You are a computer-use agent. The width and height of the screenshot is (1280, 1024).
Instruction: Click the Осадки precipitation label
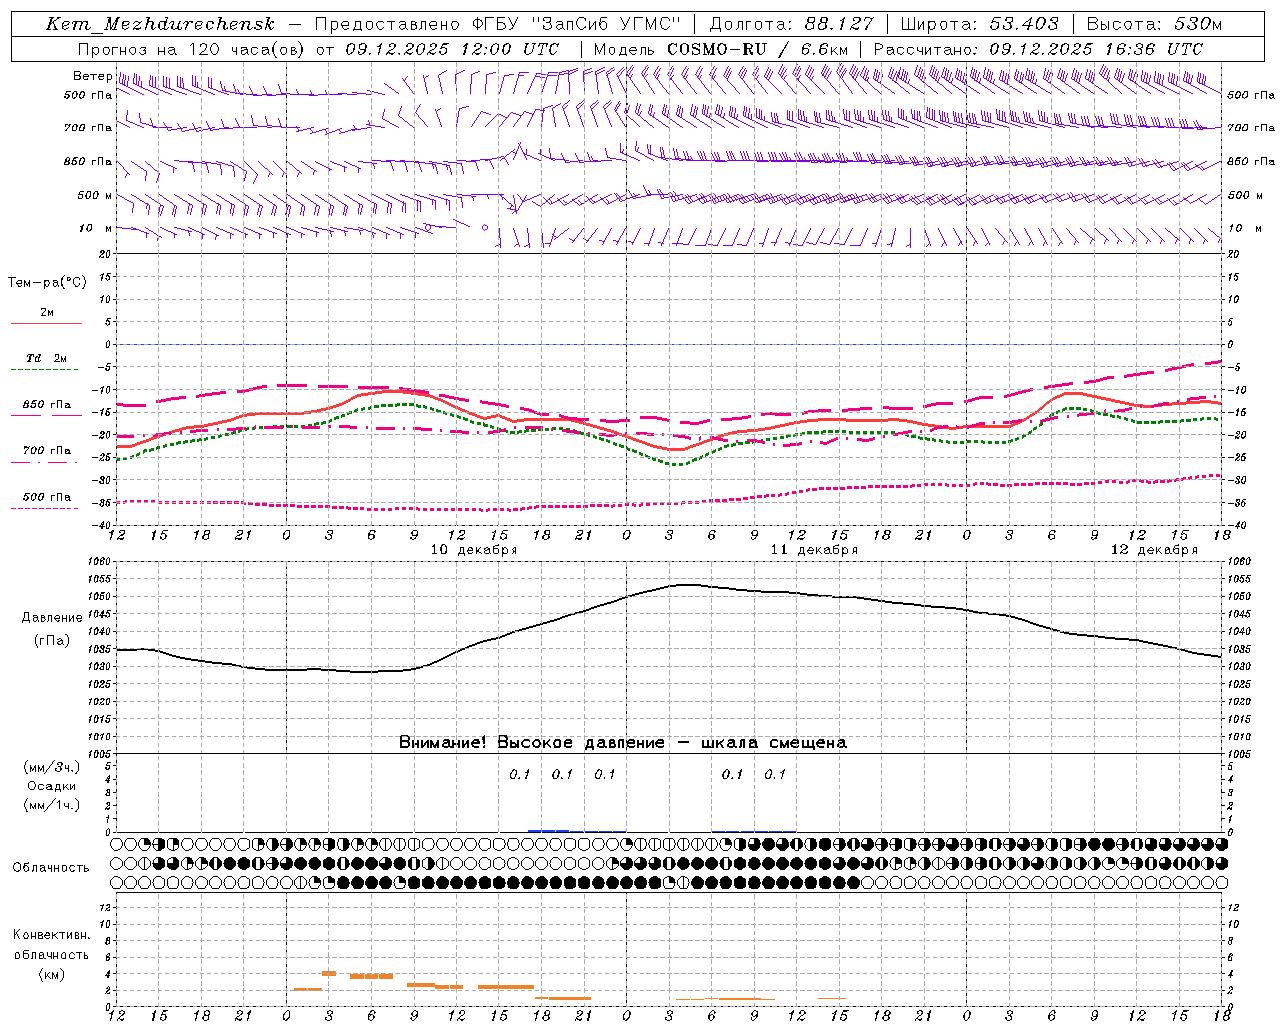point(53,786)
